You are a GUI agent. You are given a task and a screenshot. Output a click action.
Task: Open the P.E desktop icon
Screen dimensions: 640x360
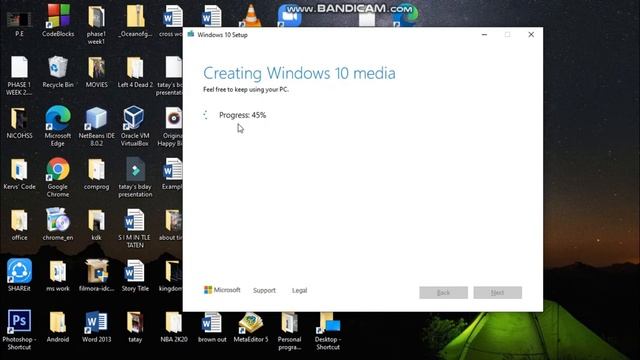pos(19,24)
